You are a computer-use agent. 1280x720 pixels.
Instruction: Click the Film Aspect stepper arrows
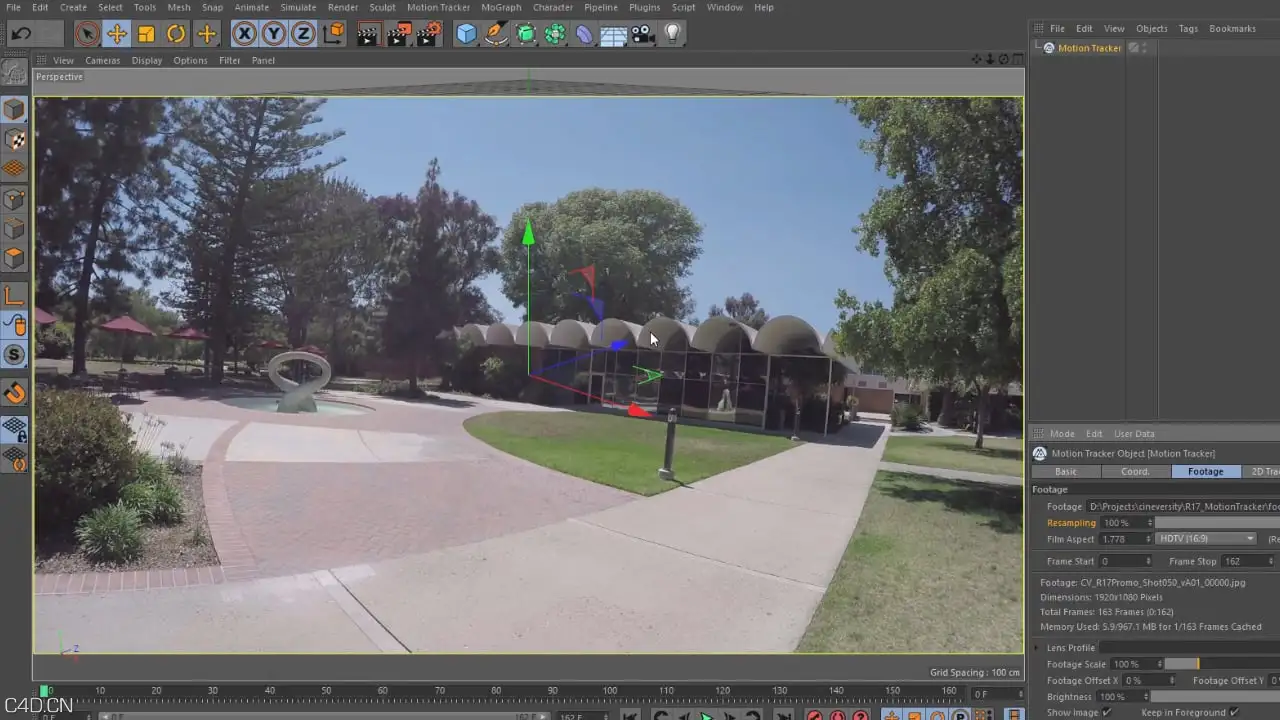click(x=1149, y=539)
